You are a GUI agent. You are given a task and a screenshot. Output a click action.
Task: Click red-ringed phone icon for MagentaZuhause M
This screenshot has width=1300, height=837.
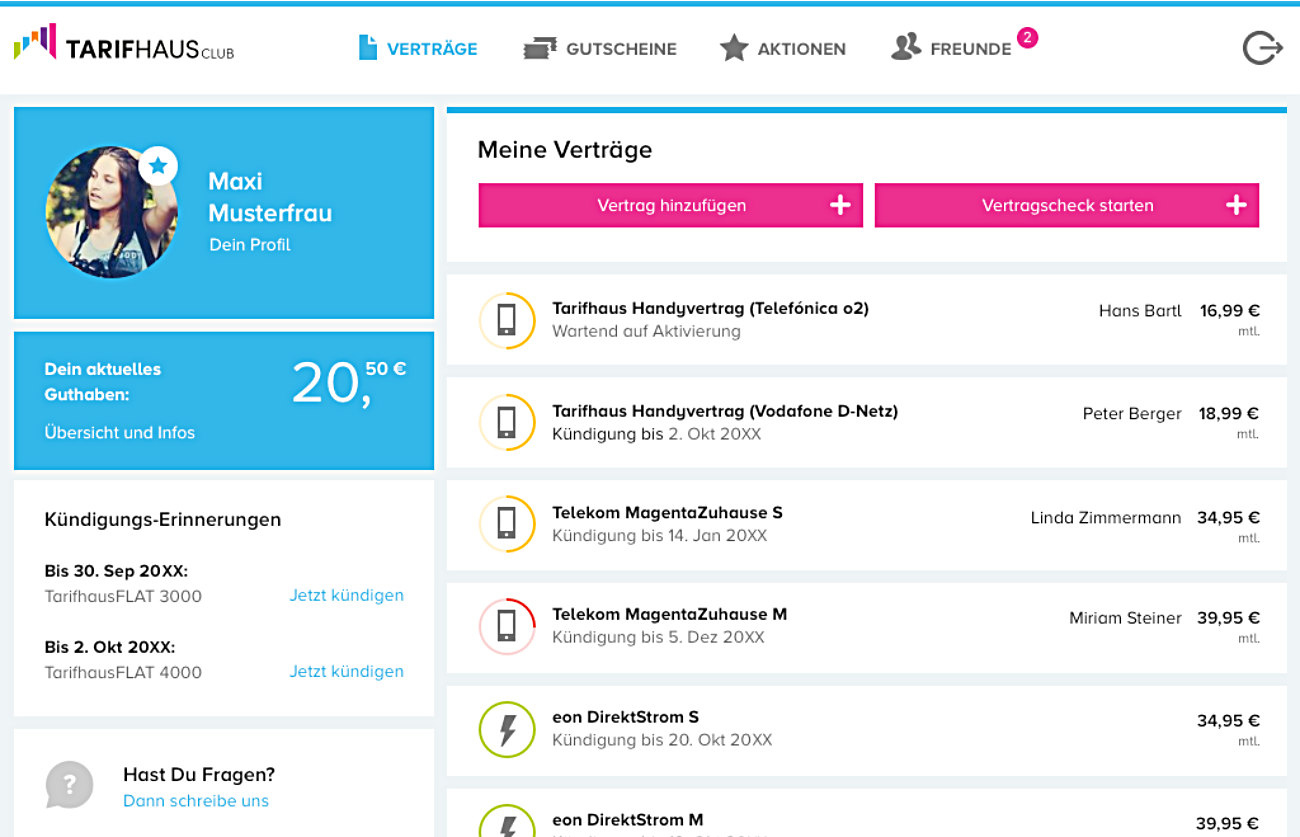(507, 627)
